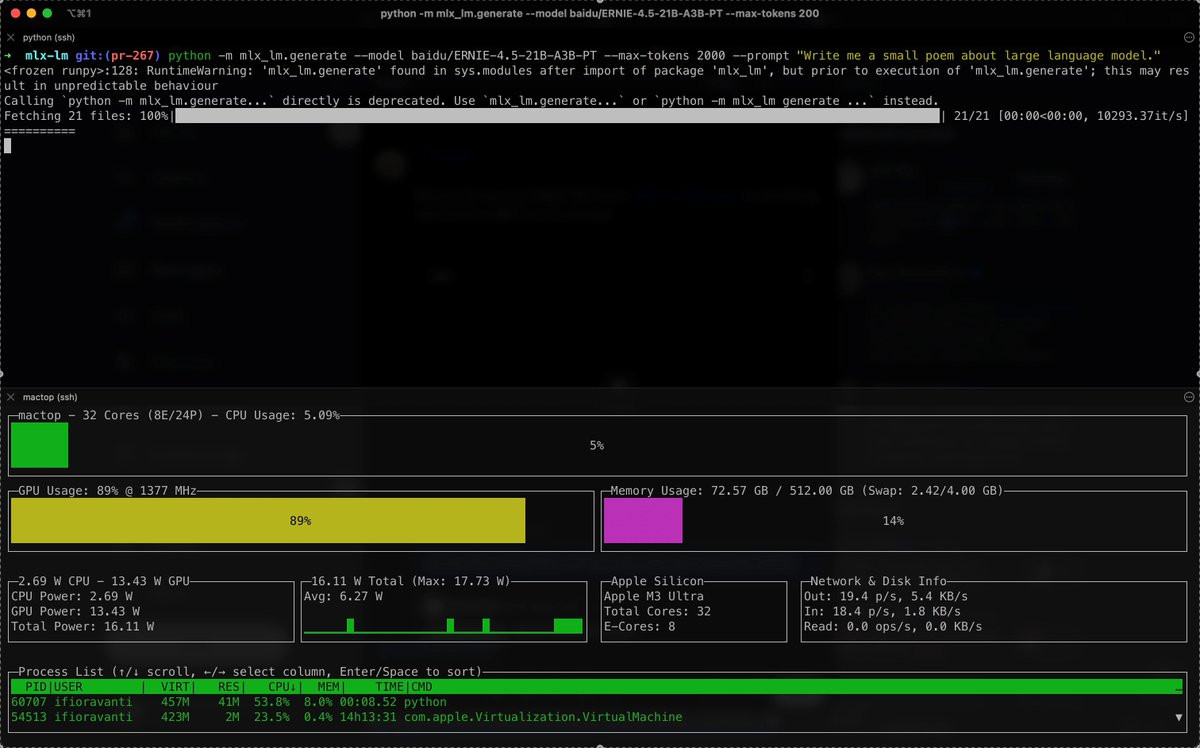
Task: Click the "E-Cores: 8" line
Action: click(x=639, y=626)
